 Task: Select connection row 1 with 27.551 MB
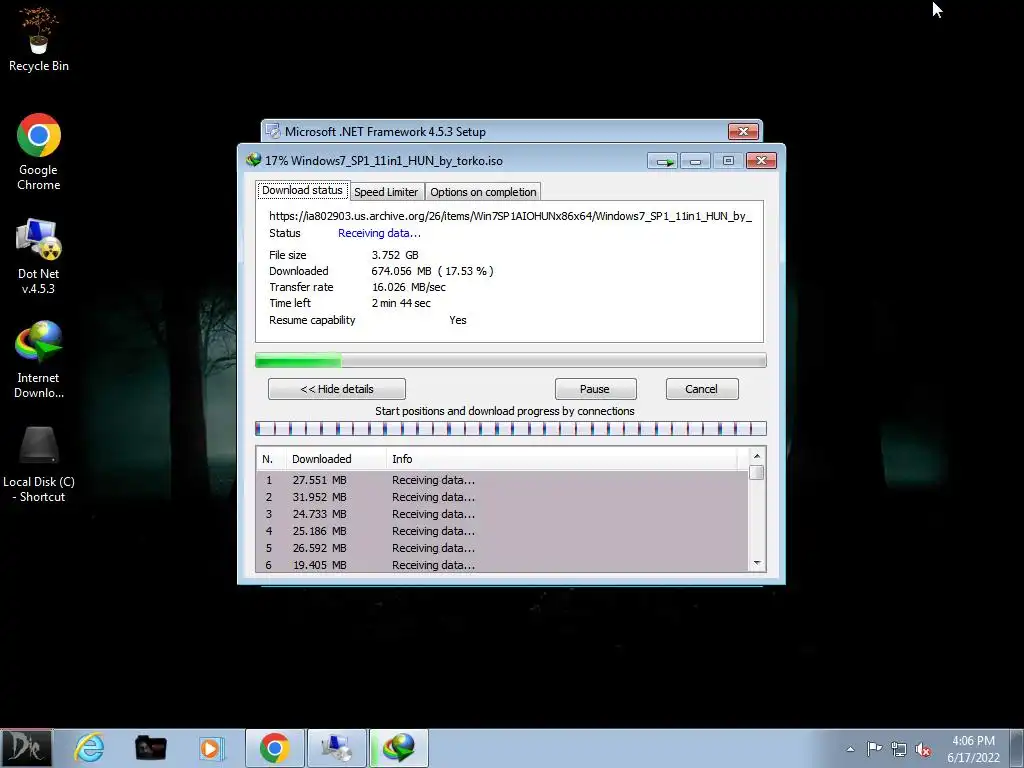(502, 480)
